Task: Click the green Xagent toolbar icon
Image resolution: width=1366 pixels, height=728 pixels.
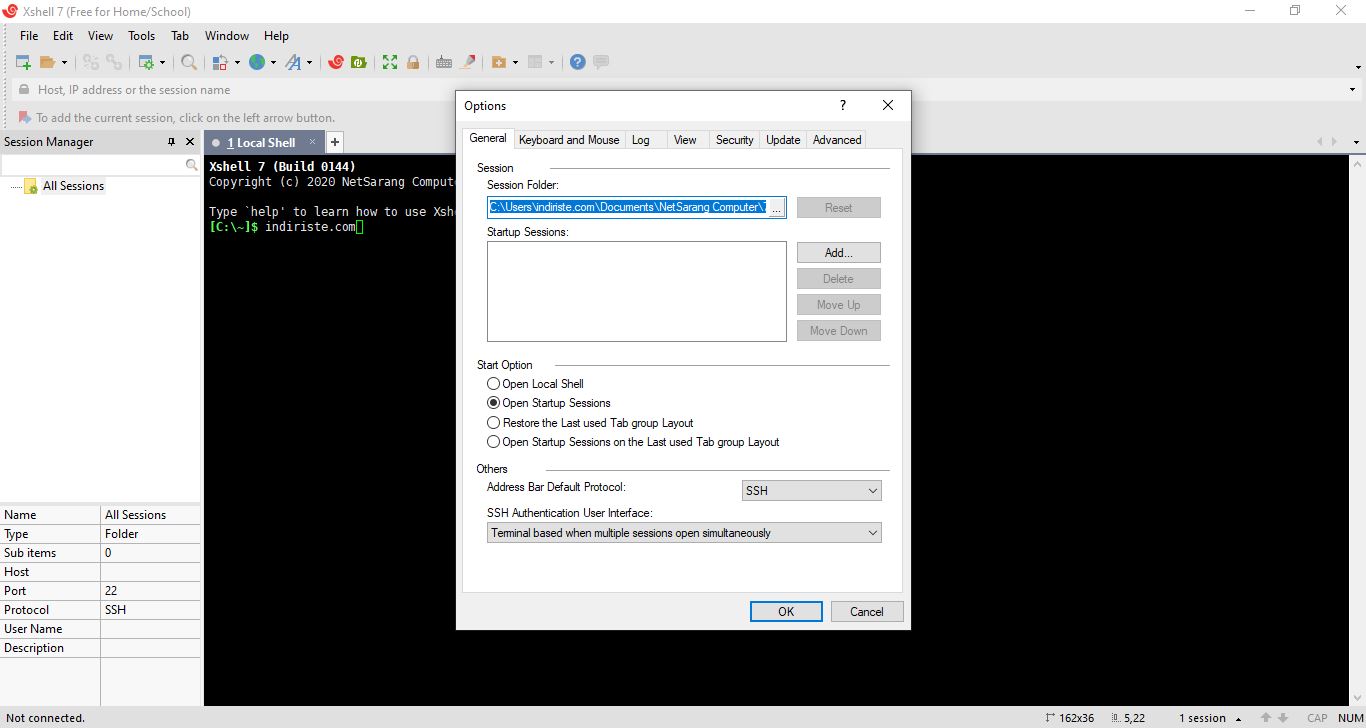Action: click(359, 62)
